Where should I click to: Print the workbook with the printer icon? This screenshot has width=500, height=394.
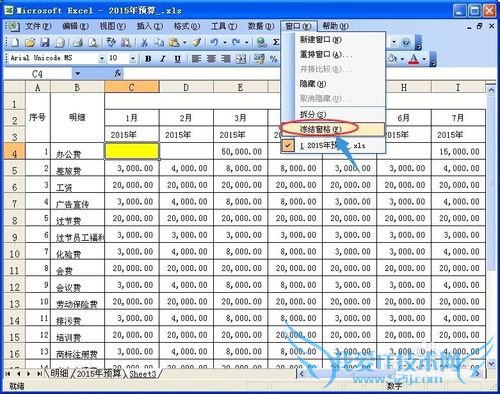(x=78, y=43)
